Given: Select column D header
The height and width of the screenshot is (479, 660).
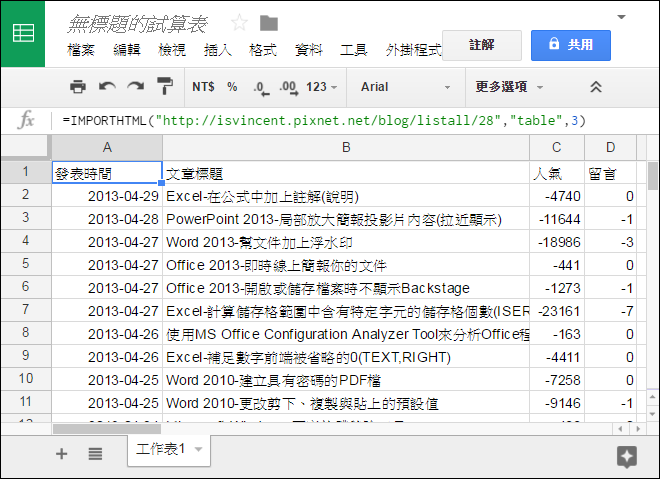Looking at the screenshot, I should tap(610, 147).
